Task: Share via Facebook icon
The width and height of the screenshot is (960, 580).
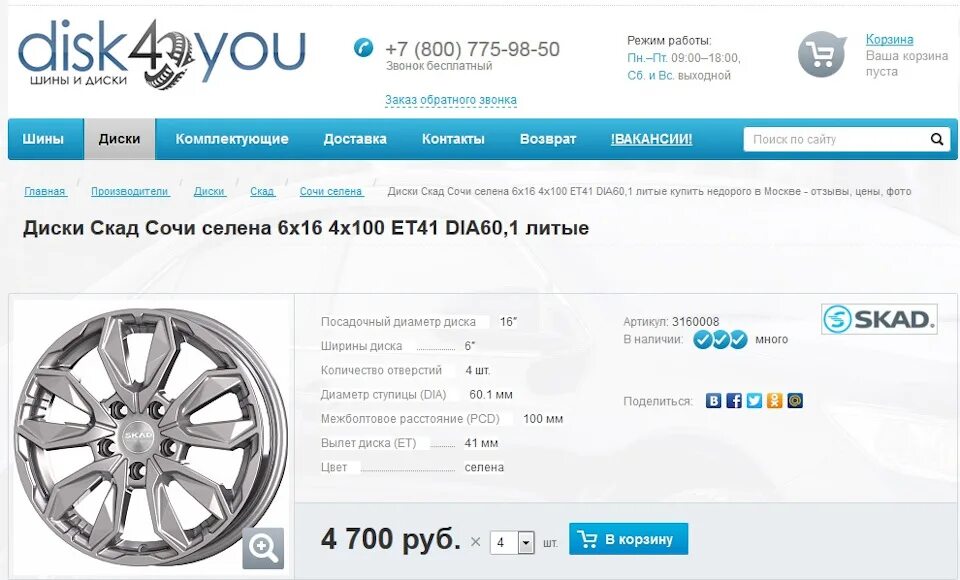Action: point(733,401)
